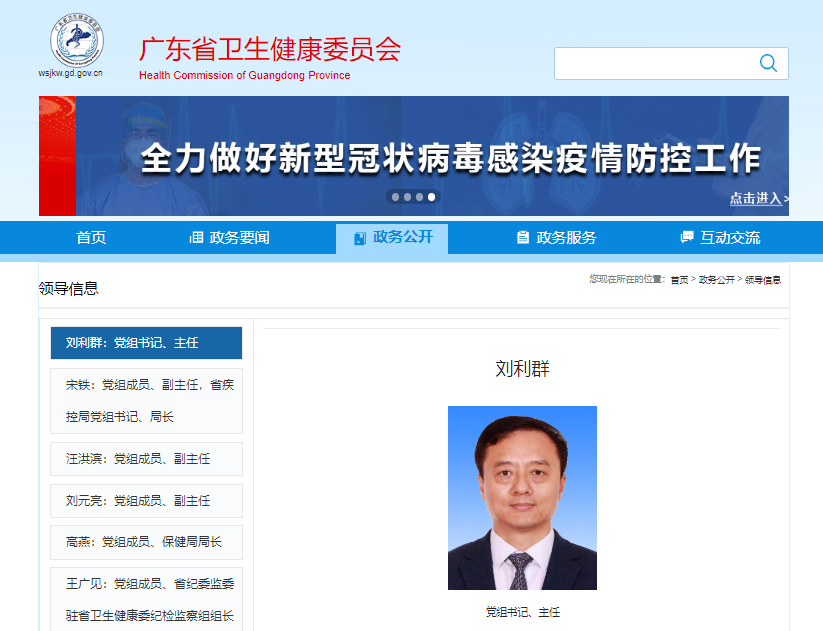Click the Health Commission of Guangdong Province subtitle
Image resolution: width=823 pixels, height=631 pixels.
pyautogui.click(x=245, y=75)
